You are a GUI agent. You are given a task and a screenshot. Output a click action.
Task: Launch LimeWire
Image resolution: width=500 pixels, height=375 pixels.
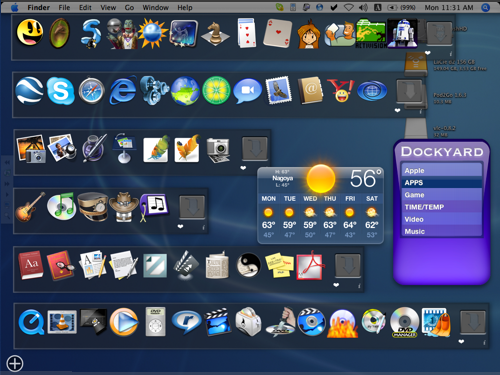(217, 91)
